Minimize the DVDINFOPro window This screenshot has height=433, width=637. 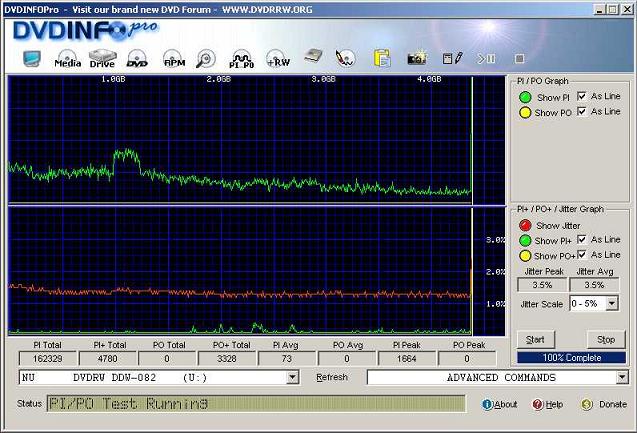tap(600, 9)
